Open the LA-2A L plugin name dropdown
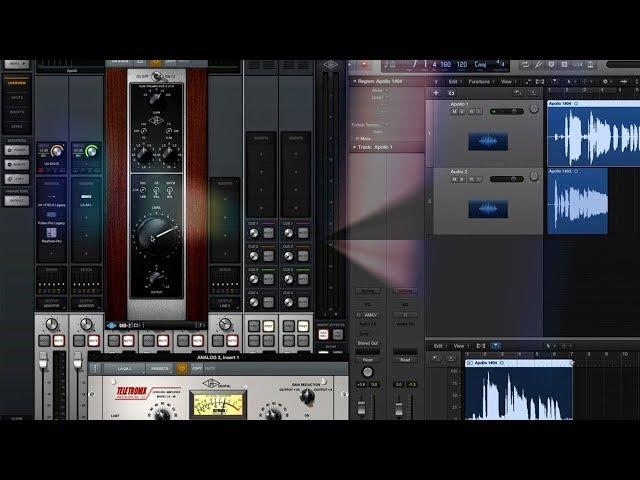Viewport: 640px width, 480px height. tap(124, 369)
